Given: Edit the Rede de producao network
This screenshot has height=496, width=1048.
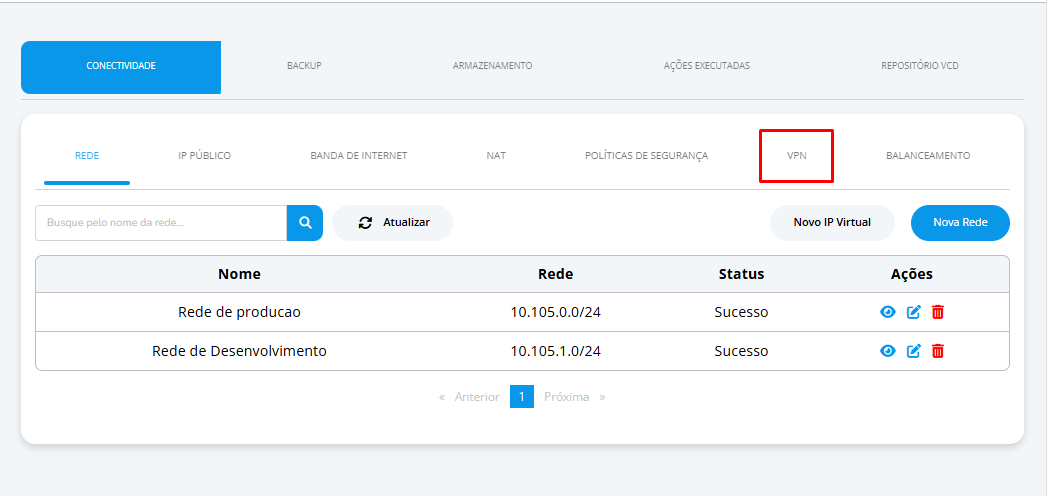Looking at the screenshot, I should [x=914, y=312].
